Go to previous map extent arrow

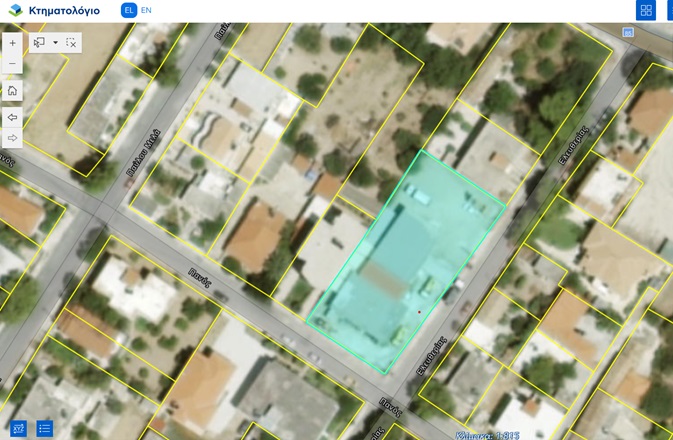[12, 117]
